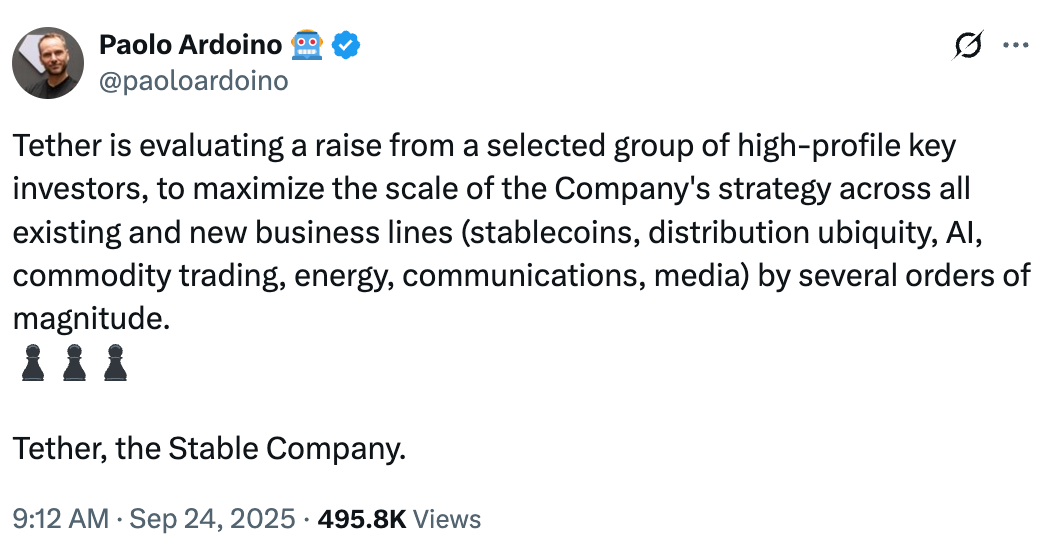Image resolution: width=1052 pixels, height=552 pixels.
Task: Click the Views label
Action: click(448, 519)
